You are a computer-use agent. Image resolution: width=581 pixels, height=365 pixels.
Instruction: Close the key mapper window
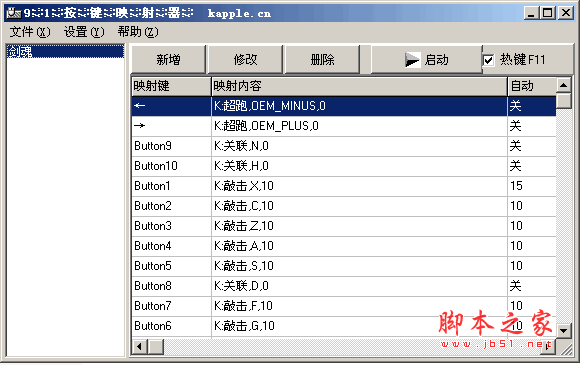[566, 13]
